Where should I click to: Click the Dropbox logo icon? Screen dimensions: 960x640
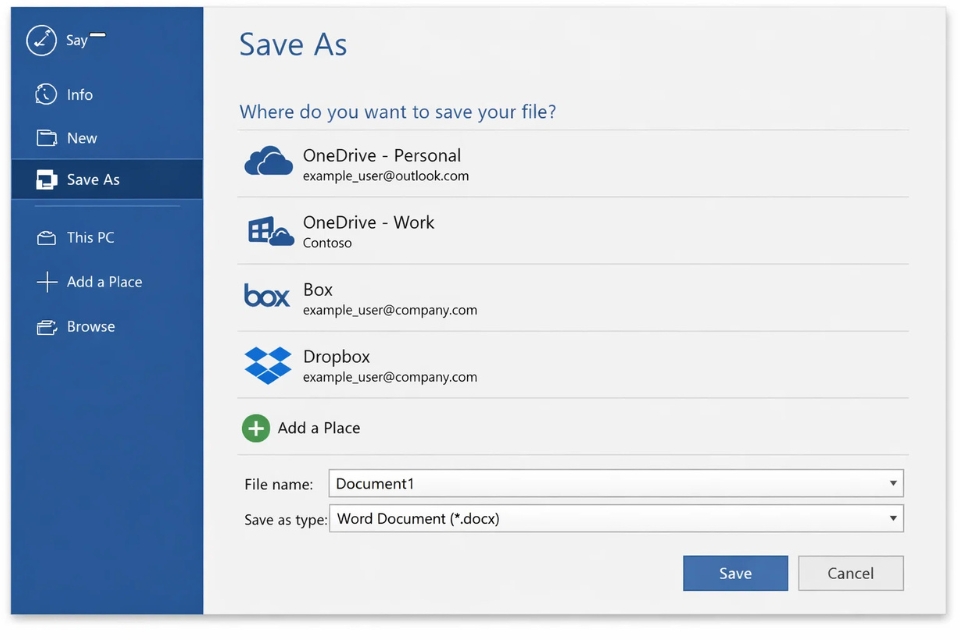268,365
